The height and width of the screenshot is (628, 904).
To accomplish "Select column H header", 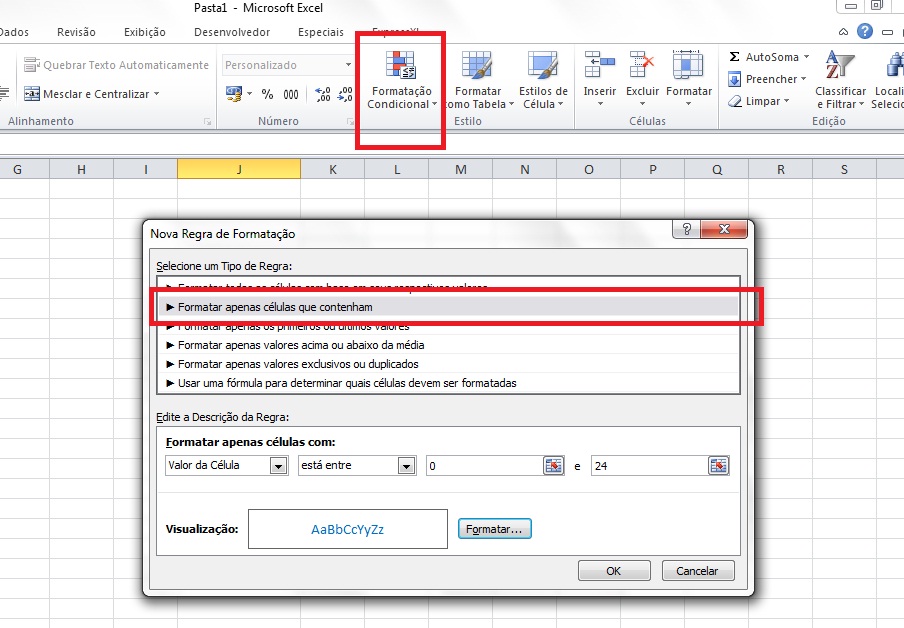I will 81,170.
